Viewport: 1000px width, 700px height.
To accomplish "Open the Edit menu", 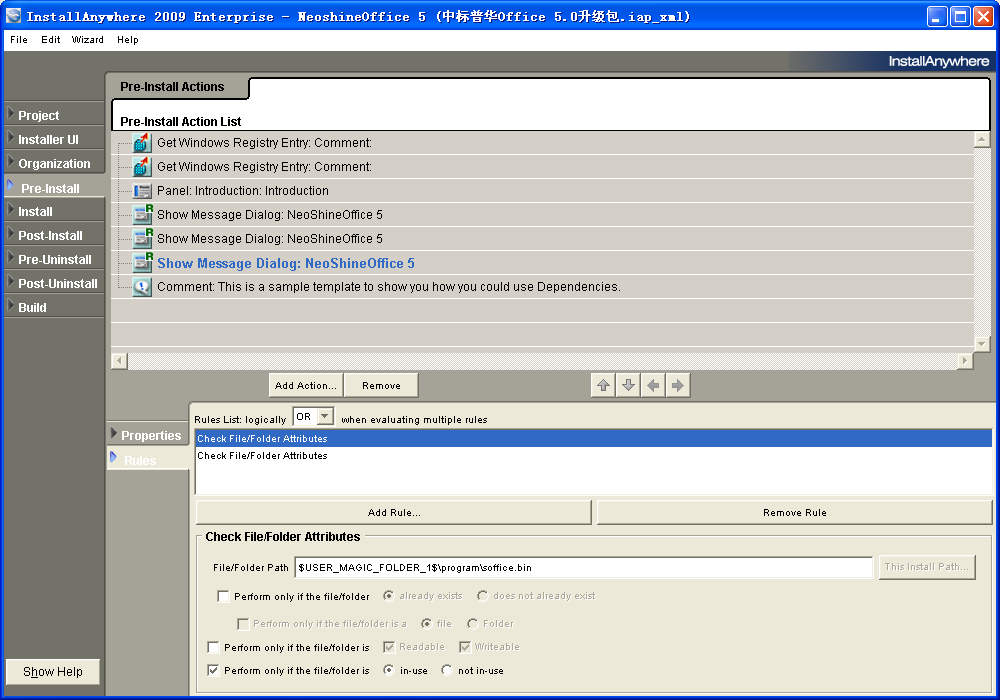I will [50, 40].
